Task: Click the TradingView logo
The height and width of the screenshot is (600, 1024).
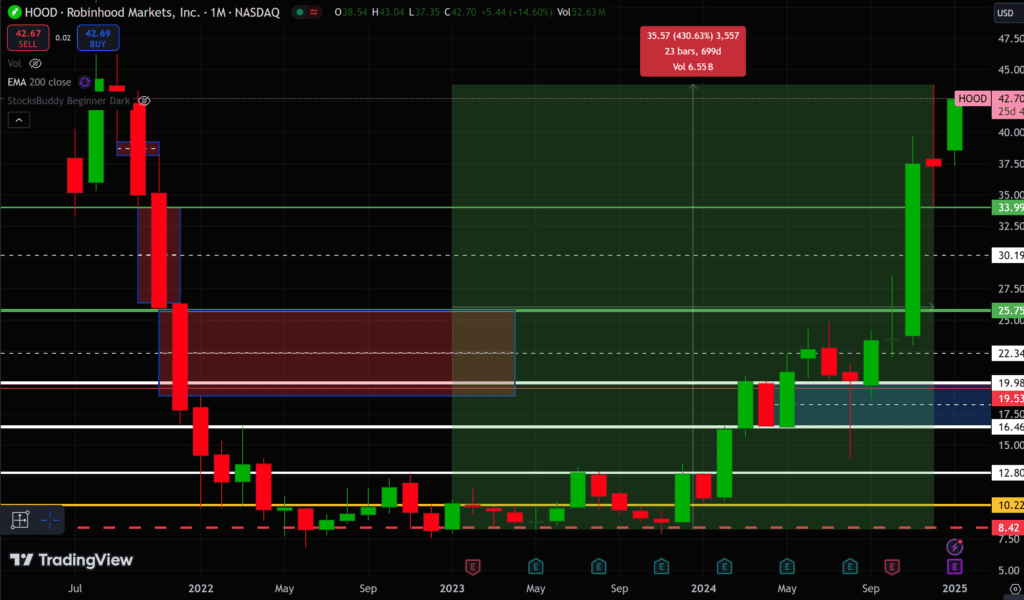Action: pos(71,560)
